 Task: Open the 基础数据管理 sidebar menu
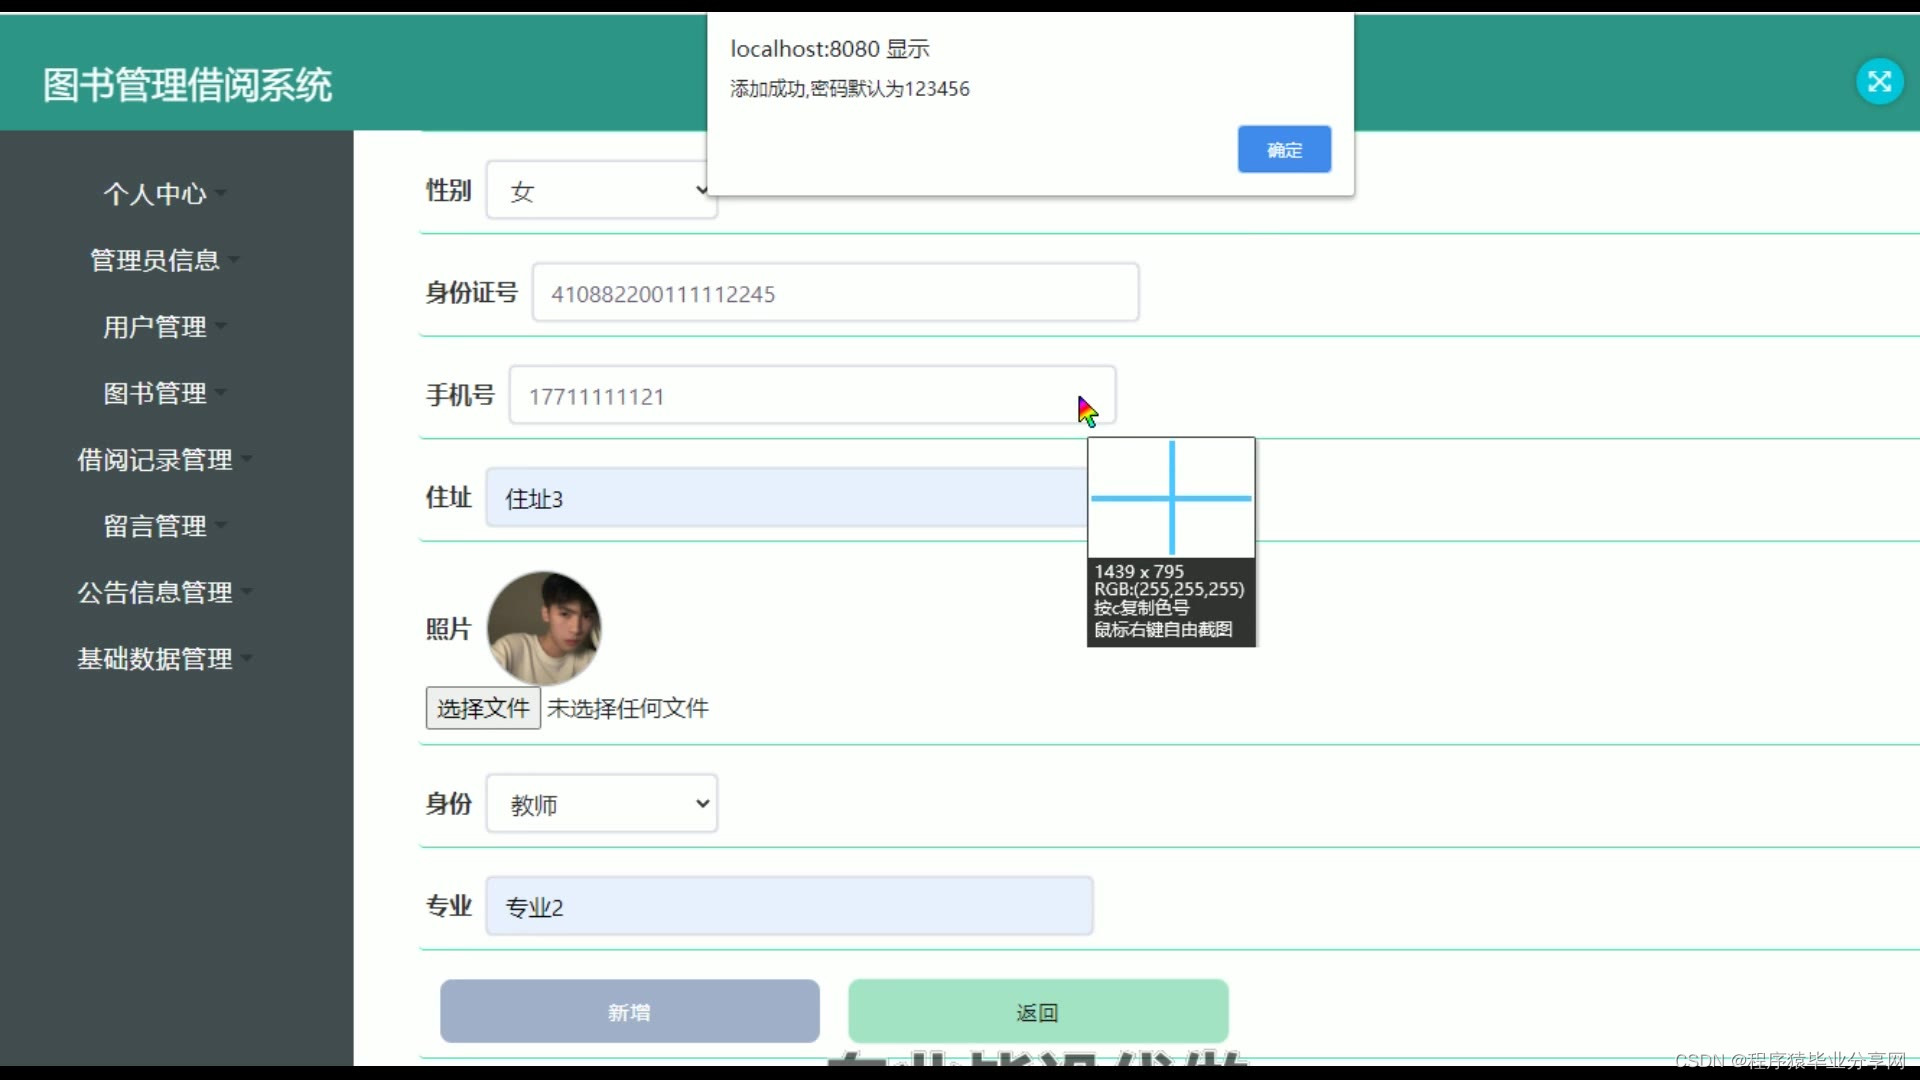click(155, 658)
